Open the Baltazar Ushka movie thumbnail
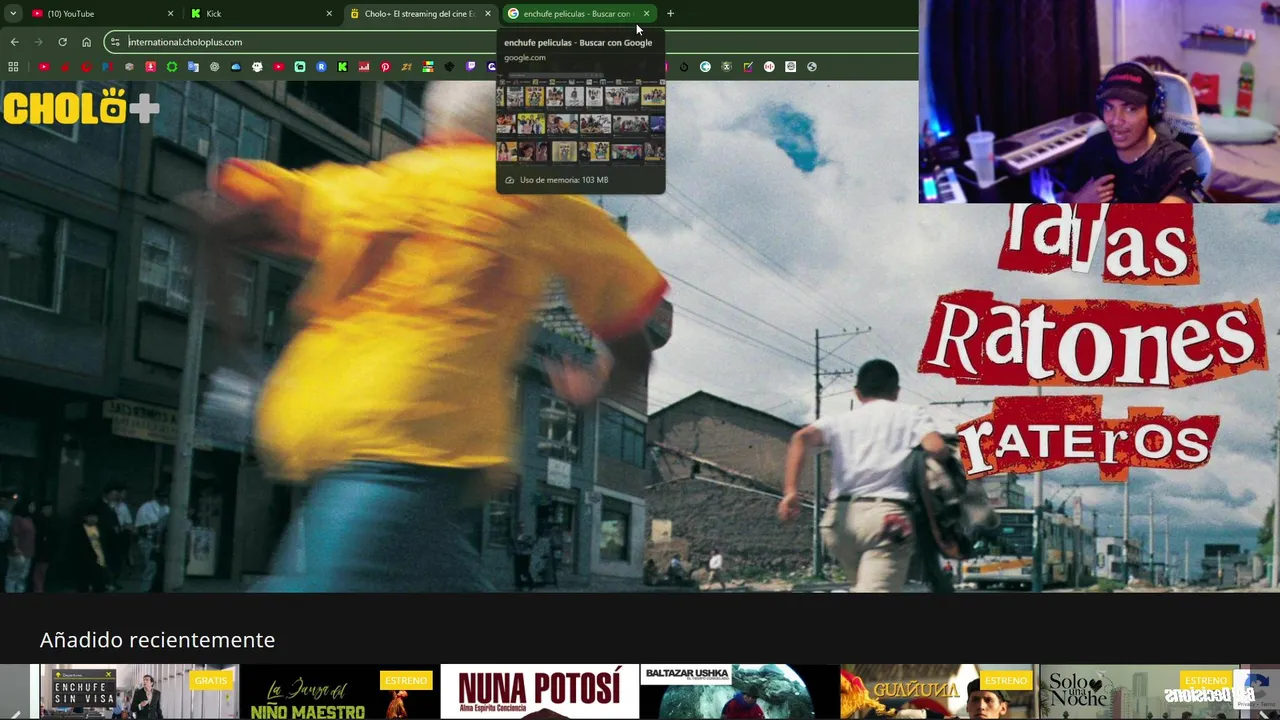1280x720 pixels. (x=739, y=692)
